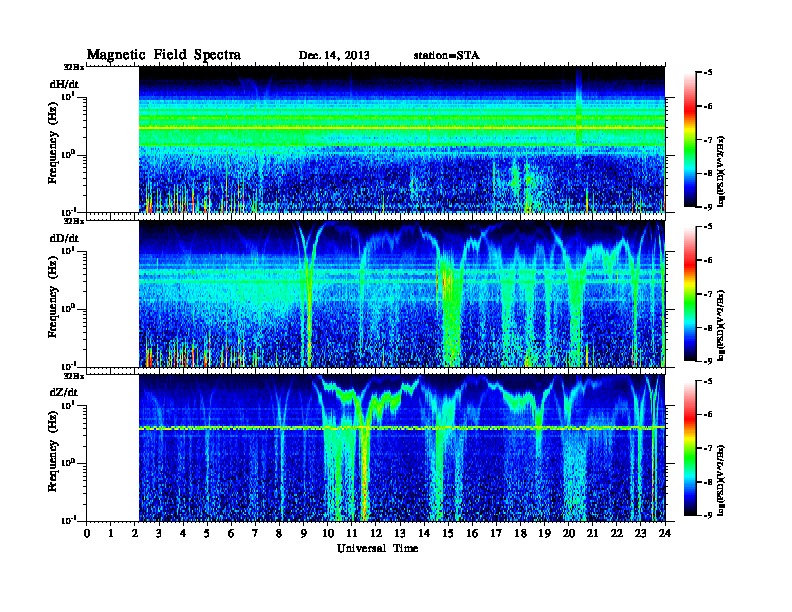
Task: Click the 10^-1 frequency tick of dZ/dt panel
Action: 68,520
